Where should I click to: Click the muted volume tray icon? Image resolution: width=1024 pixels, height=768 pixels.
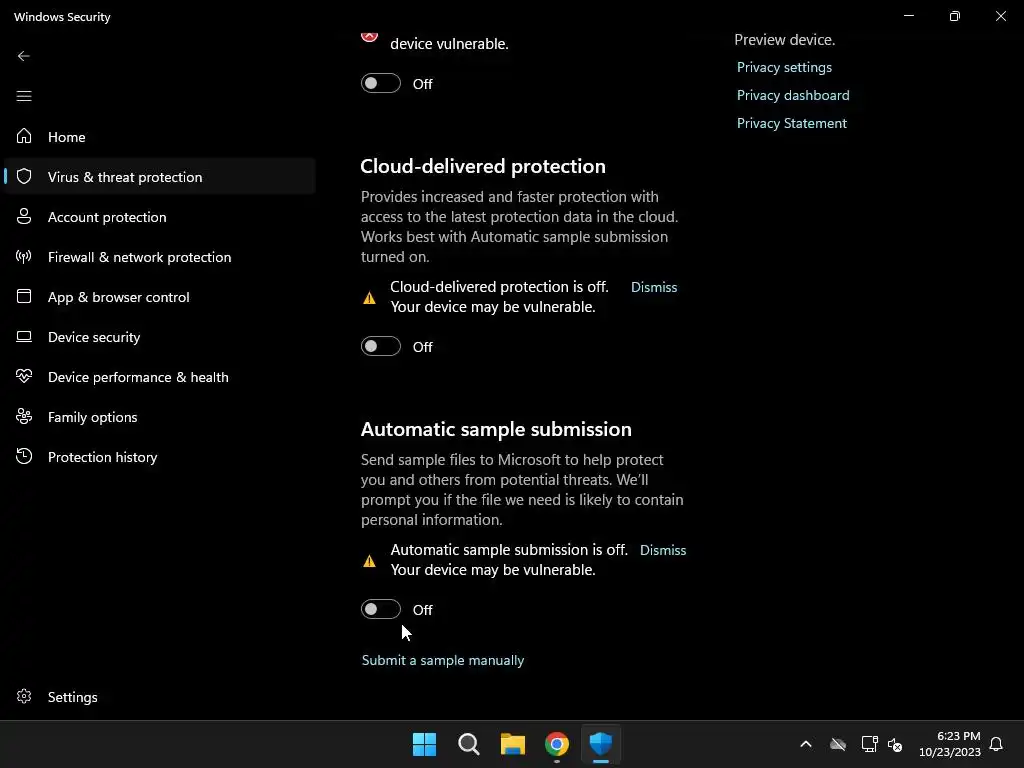click(x=895, y=744)
